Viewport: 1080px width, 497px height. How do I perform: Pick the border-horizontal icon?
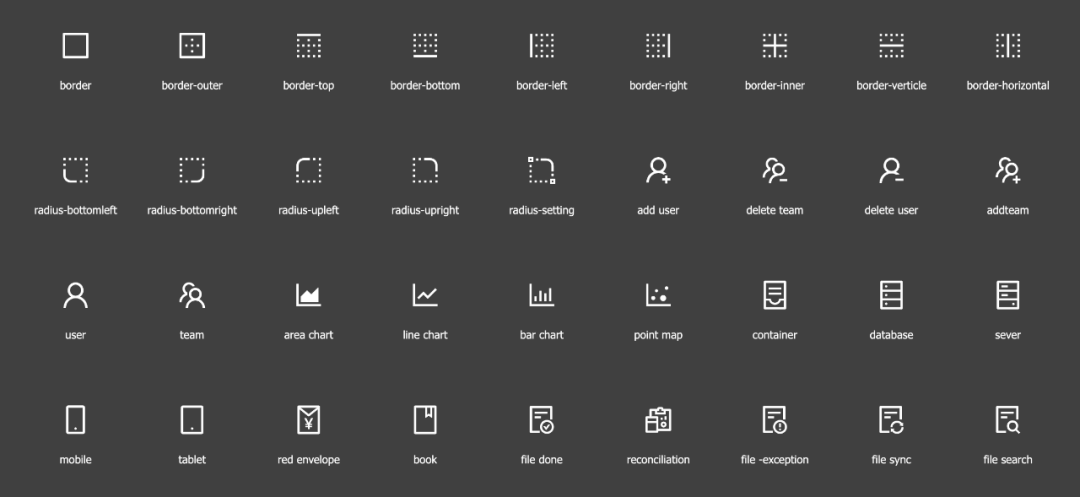[x=1008, y=45]
